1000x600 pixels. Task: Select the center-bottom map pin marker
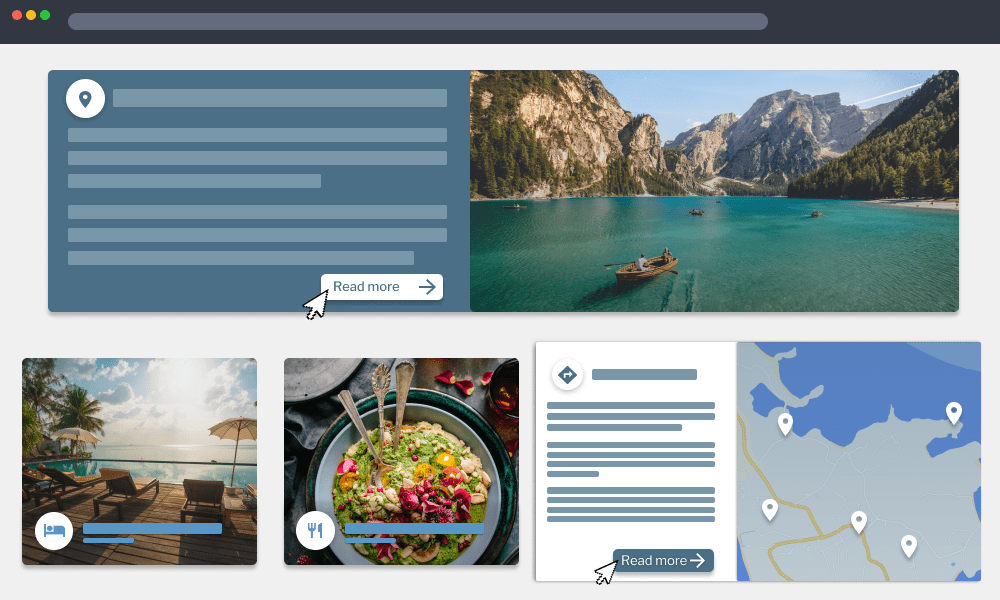point(858,521)
